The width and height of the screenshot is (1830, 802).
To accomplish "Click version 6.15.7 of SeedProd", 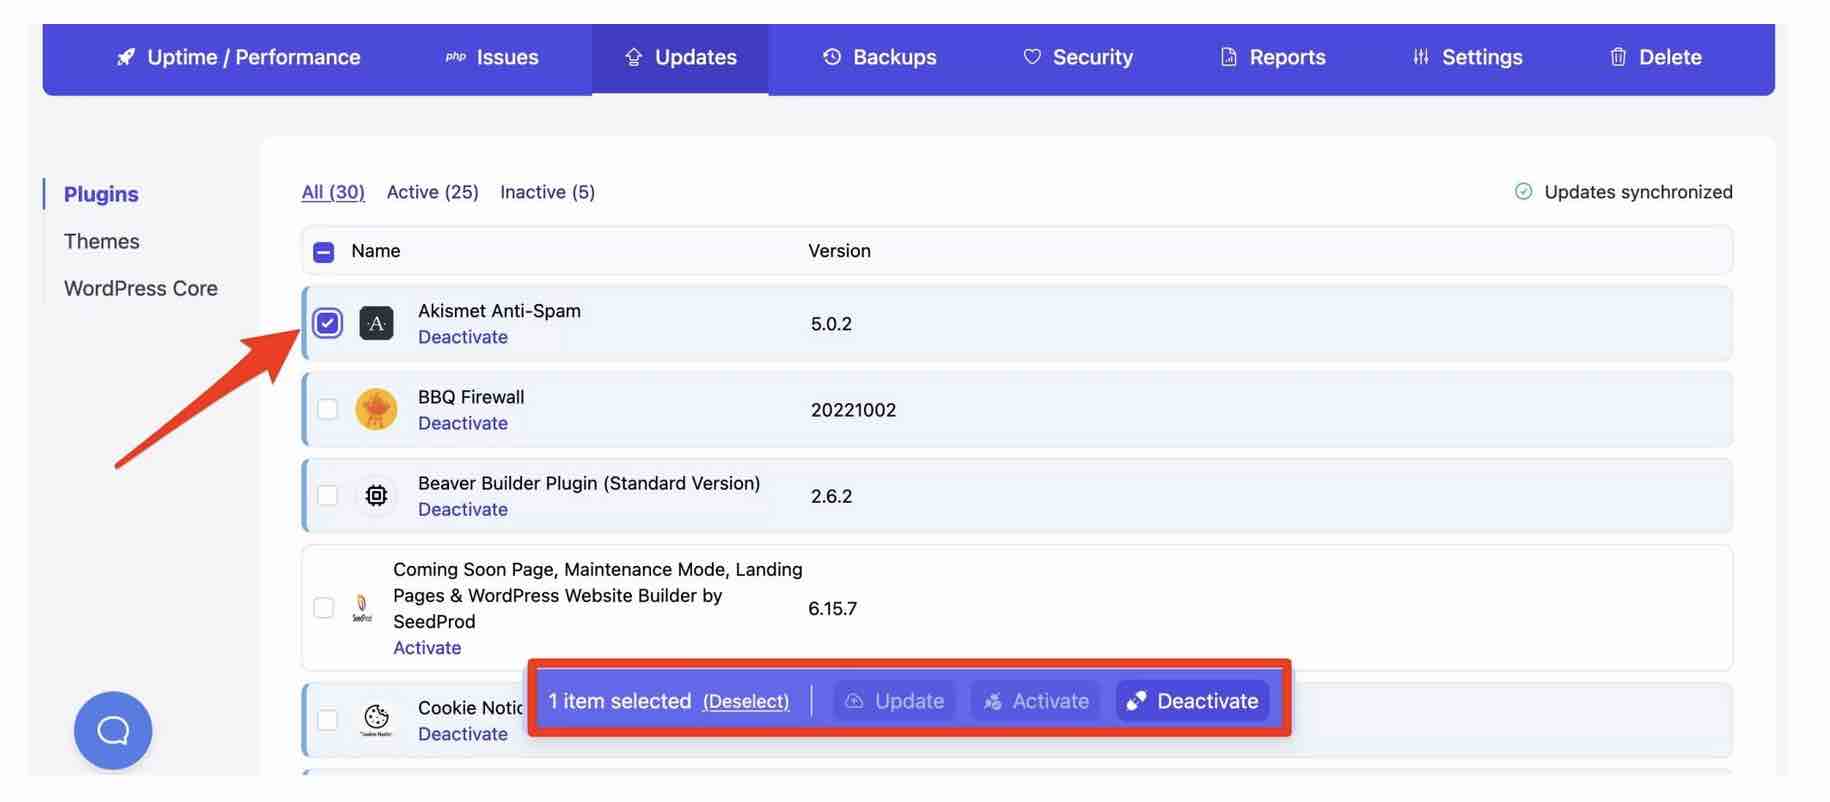I will (x=832, y=609).
